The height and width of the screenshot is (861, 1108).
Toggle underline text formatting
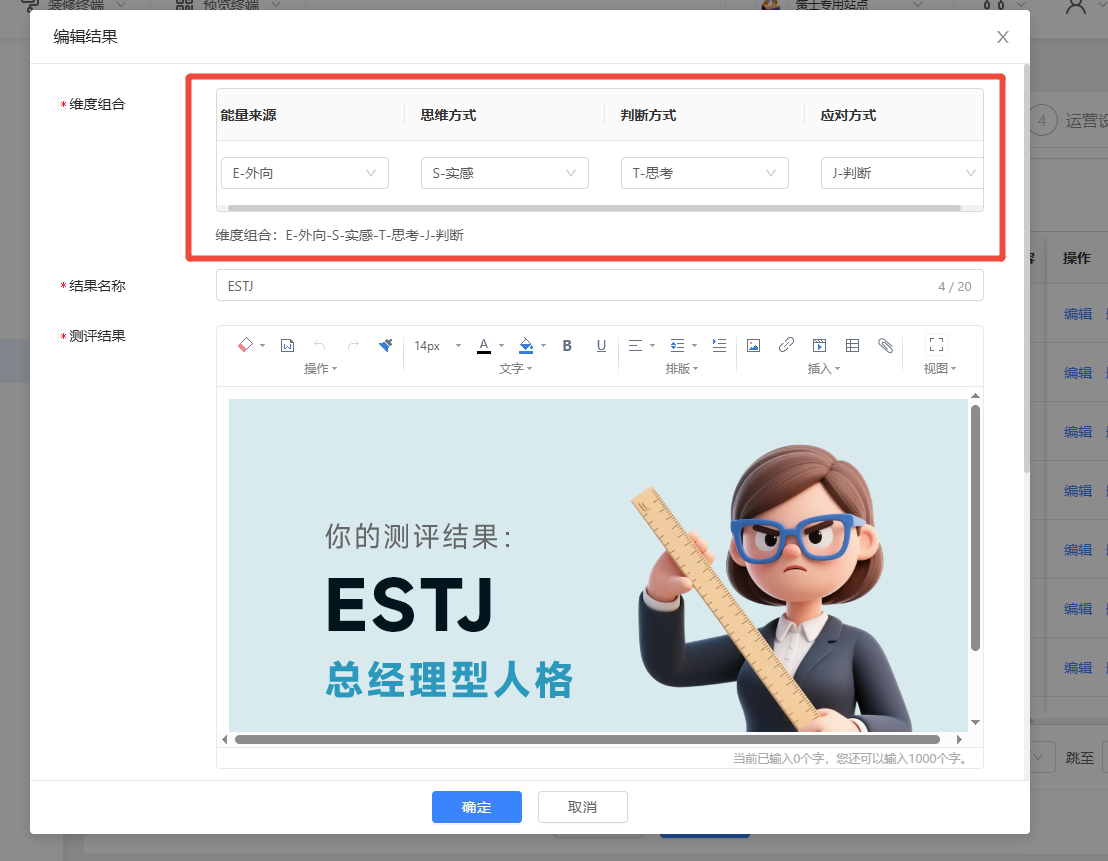pyautogui.click(x=601, y=345)
